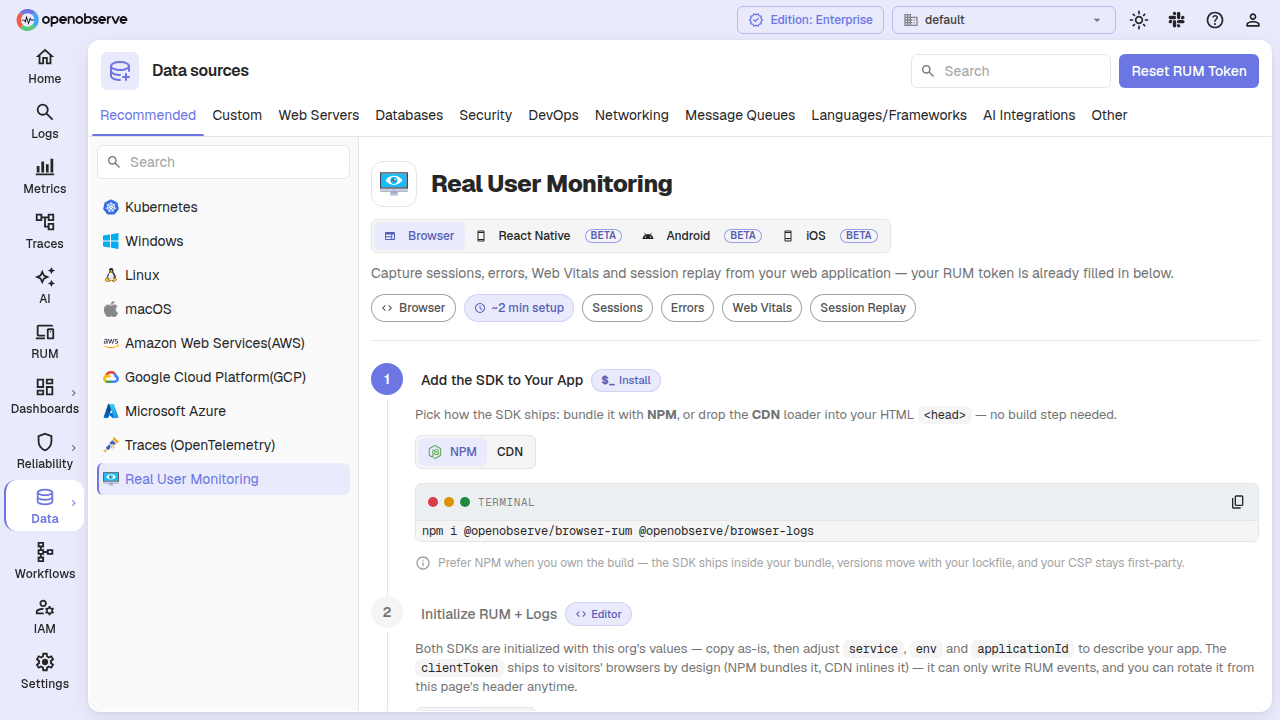Expand the Dashboards submenu chevron
This screenshot has width=1280, height=720.
pos(74,393)
